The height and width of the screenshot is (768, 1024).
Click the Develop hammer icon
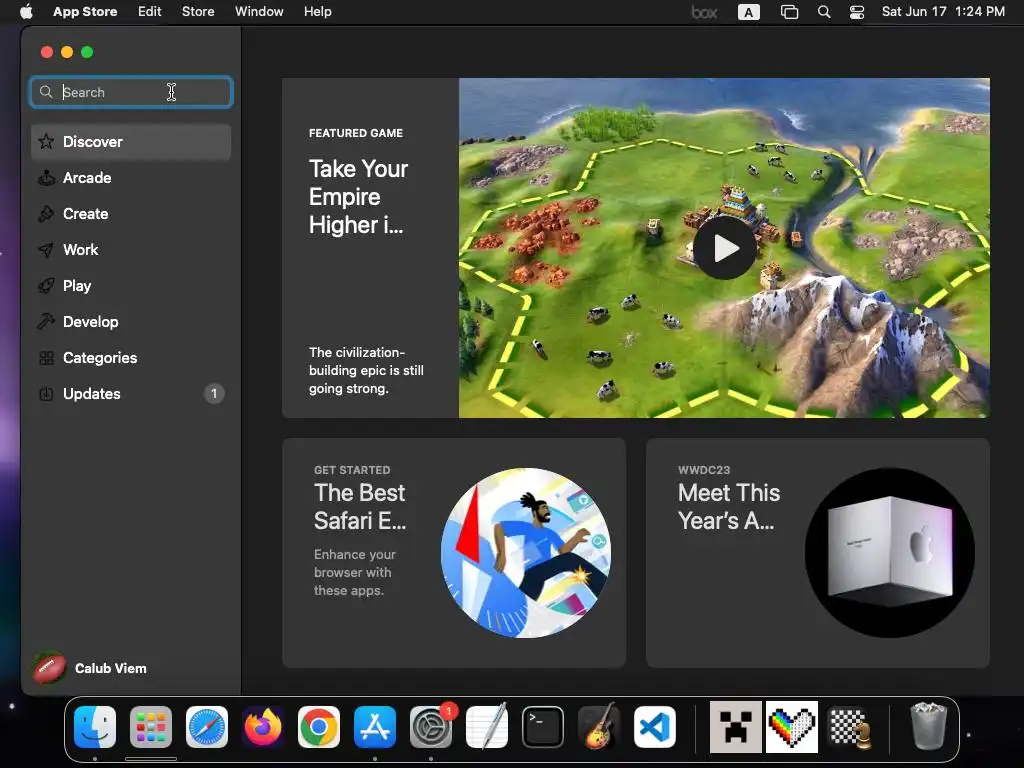pos(46,321)
